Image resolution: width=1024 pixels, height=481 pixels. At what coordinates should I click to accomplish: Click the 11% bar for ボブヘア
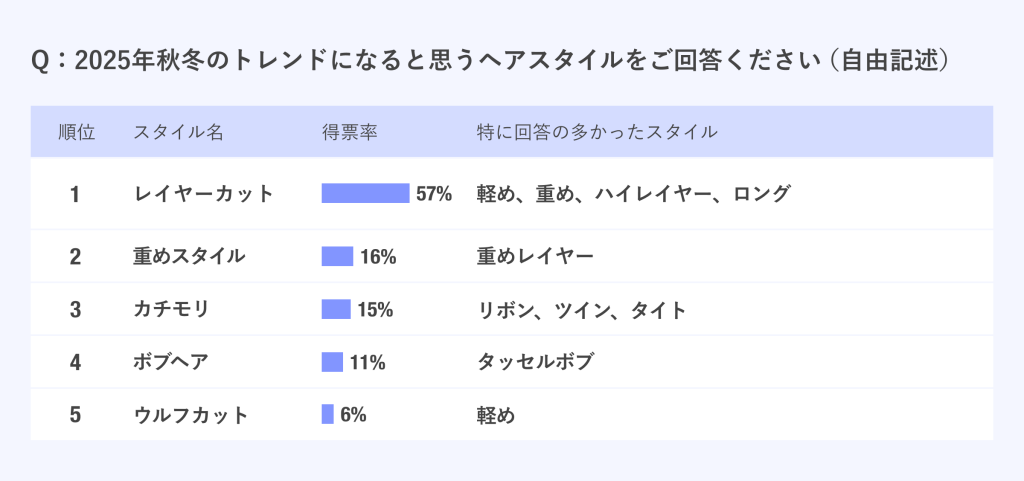coord(332,362)
